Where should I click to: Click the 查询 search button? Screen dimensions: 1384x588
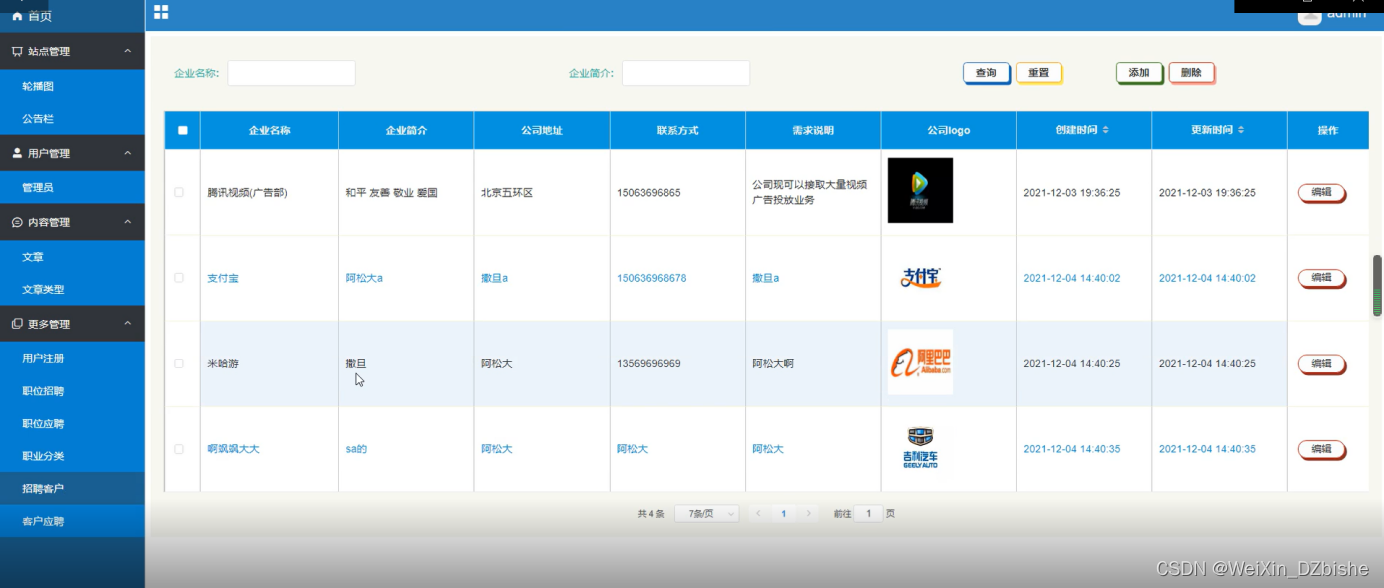(986, 73)
